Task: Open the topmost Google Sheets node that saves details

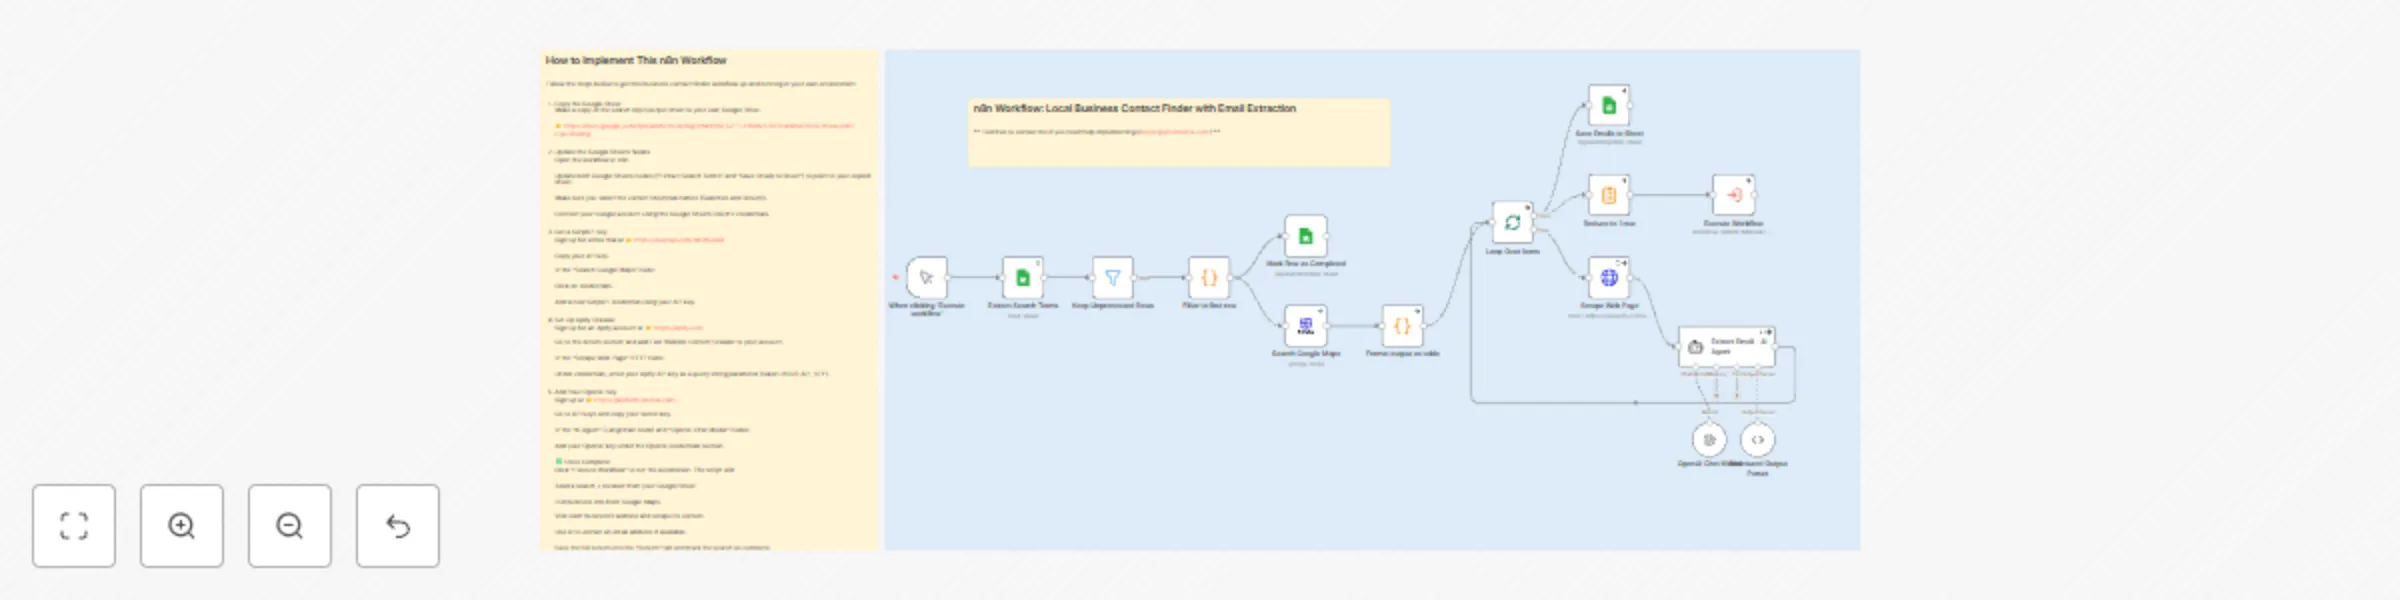Action: (1609, 106)
